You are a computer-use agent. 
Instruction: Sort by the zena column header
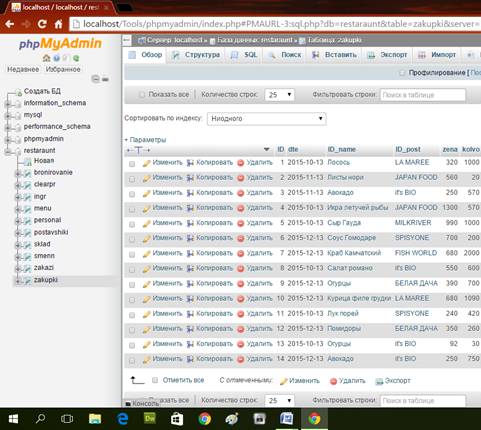point(450,149)
